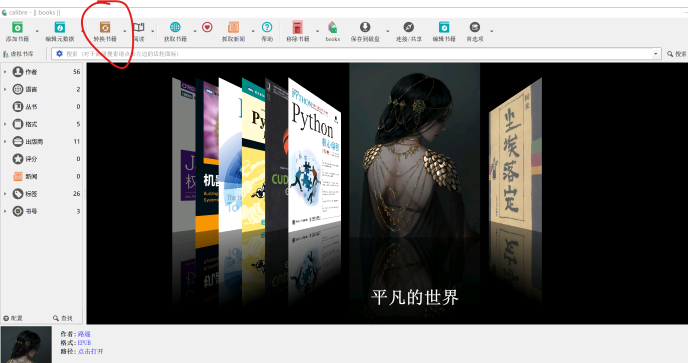The image size is (688, 363).
Task: Click the 连接/共享 (Connect/share) icon
Action: point(408,27)
